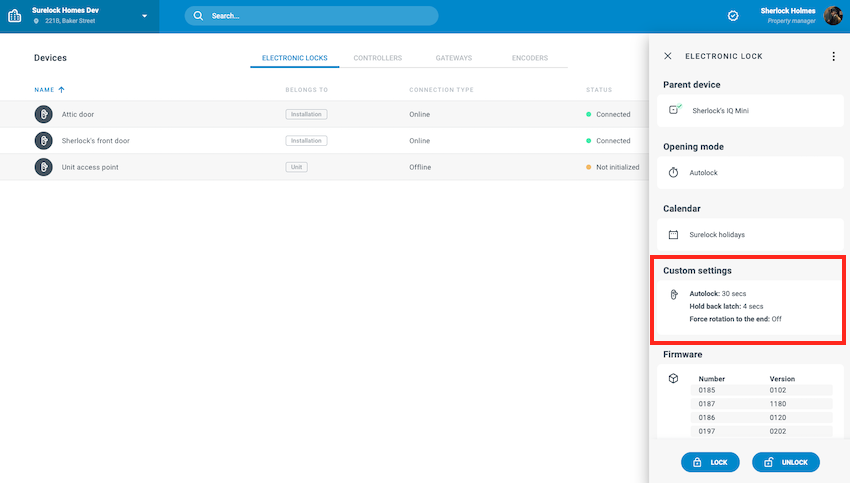Switch to the Controllers tab

pyautogui.click(x=377, y=58)
